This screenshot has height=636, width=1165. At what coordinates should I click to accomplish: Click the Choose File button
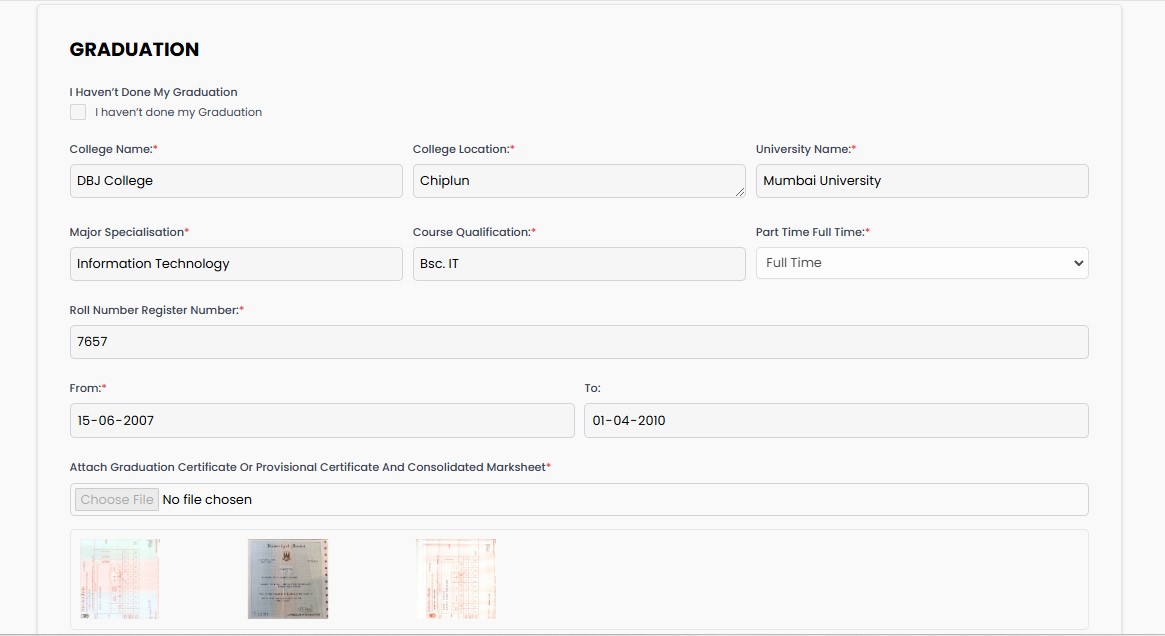pyautogui.click(x=117, y=499)
